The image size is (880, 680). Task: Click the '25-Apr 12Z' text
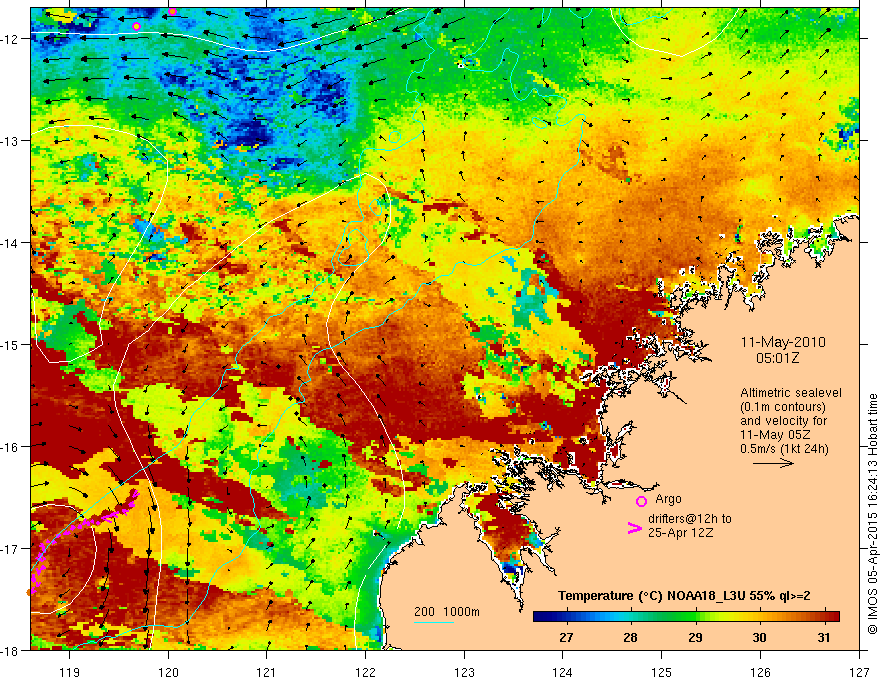tap(680, 533)
